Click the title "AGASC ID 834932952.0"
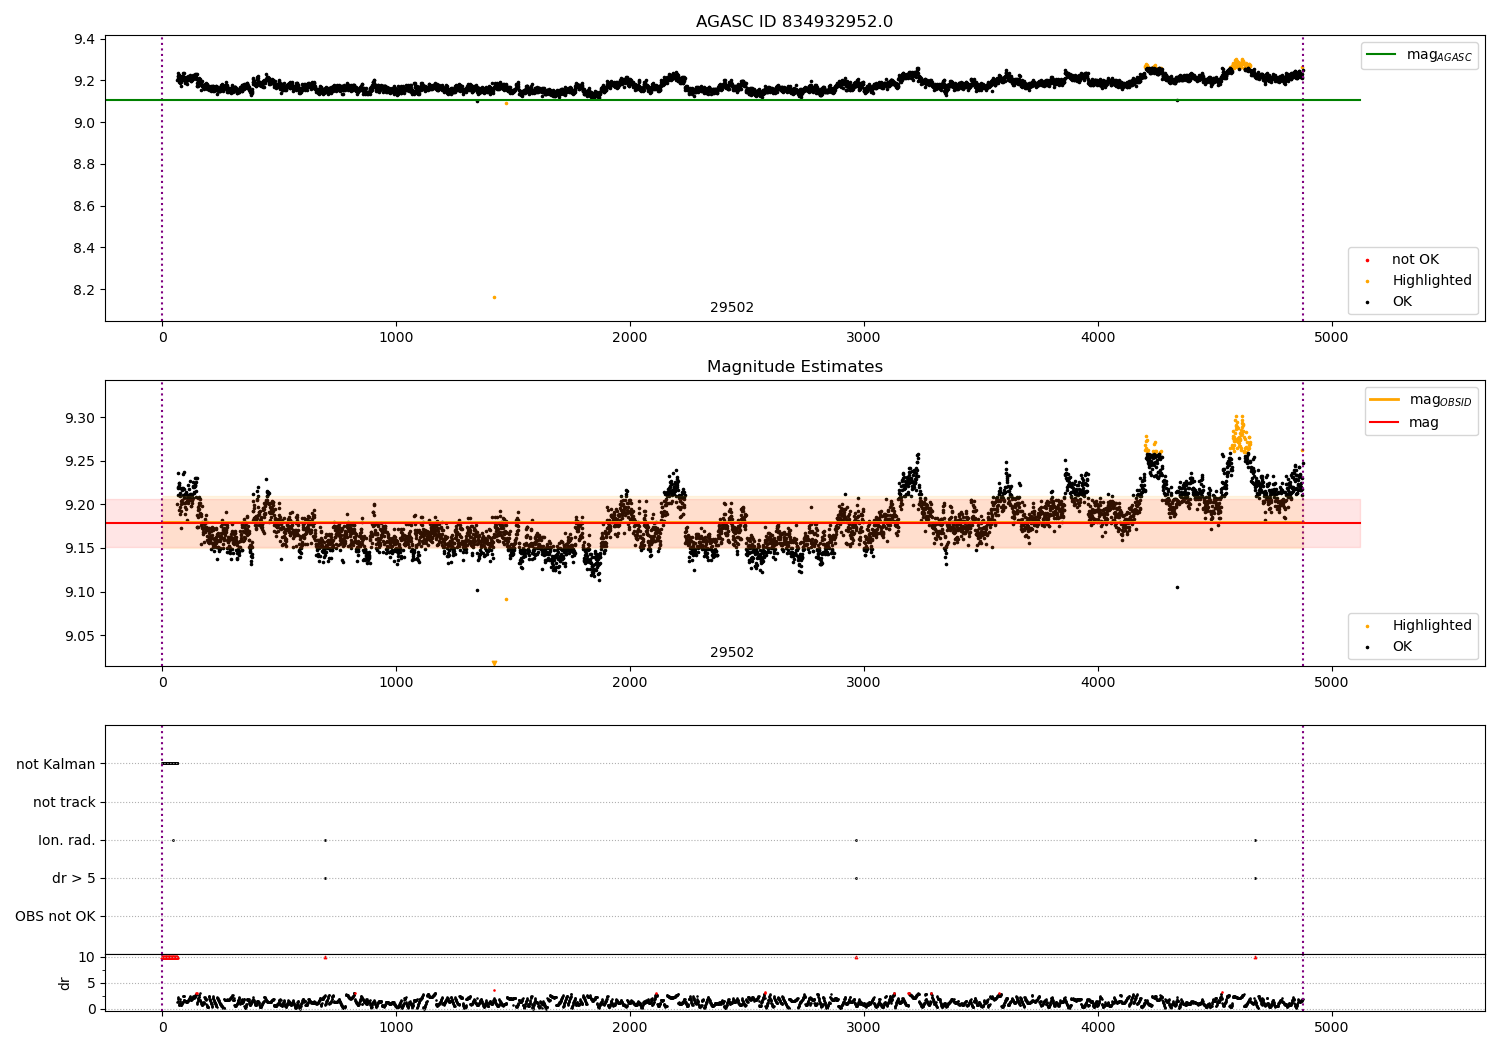Image resolution: width=1500 pixels, height=1050 pixels. click(x=794, y=22)
